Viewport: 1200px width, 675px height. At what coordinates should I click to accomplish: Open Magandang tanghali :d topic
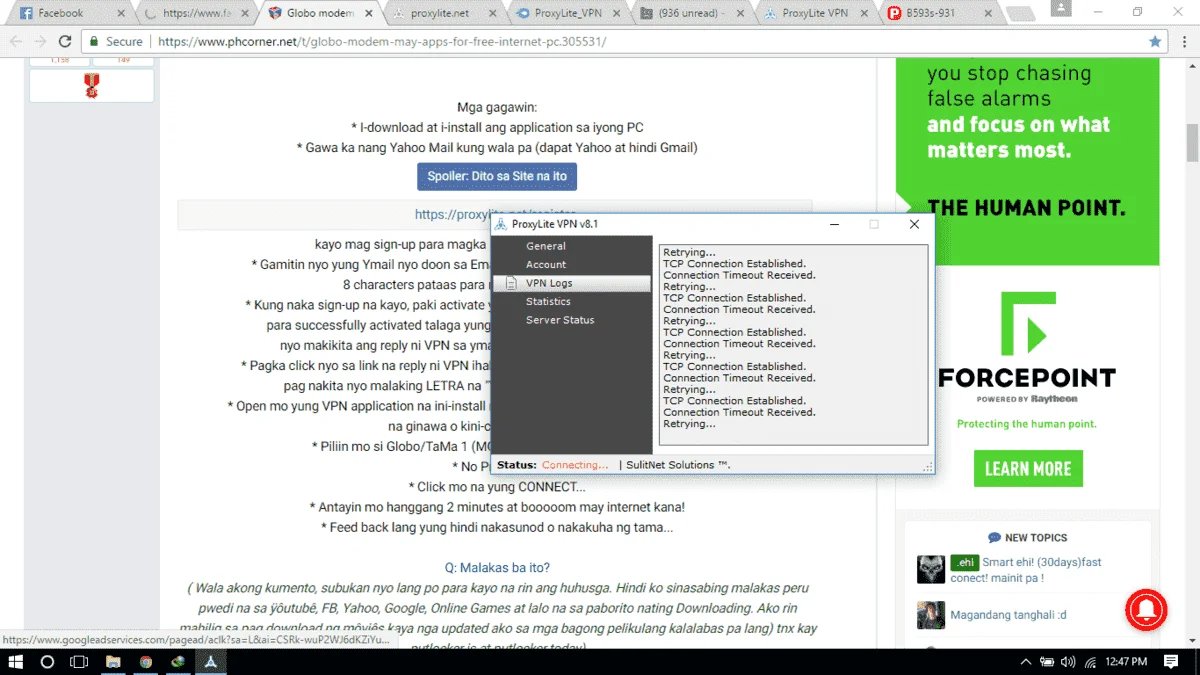[1008, 614]
